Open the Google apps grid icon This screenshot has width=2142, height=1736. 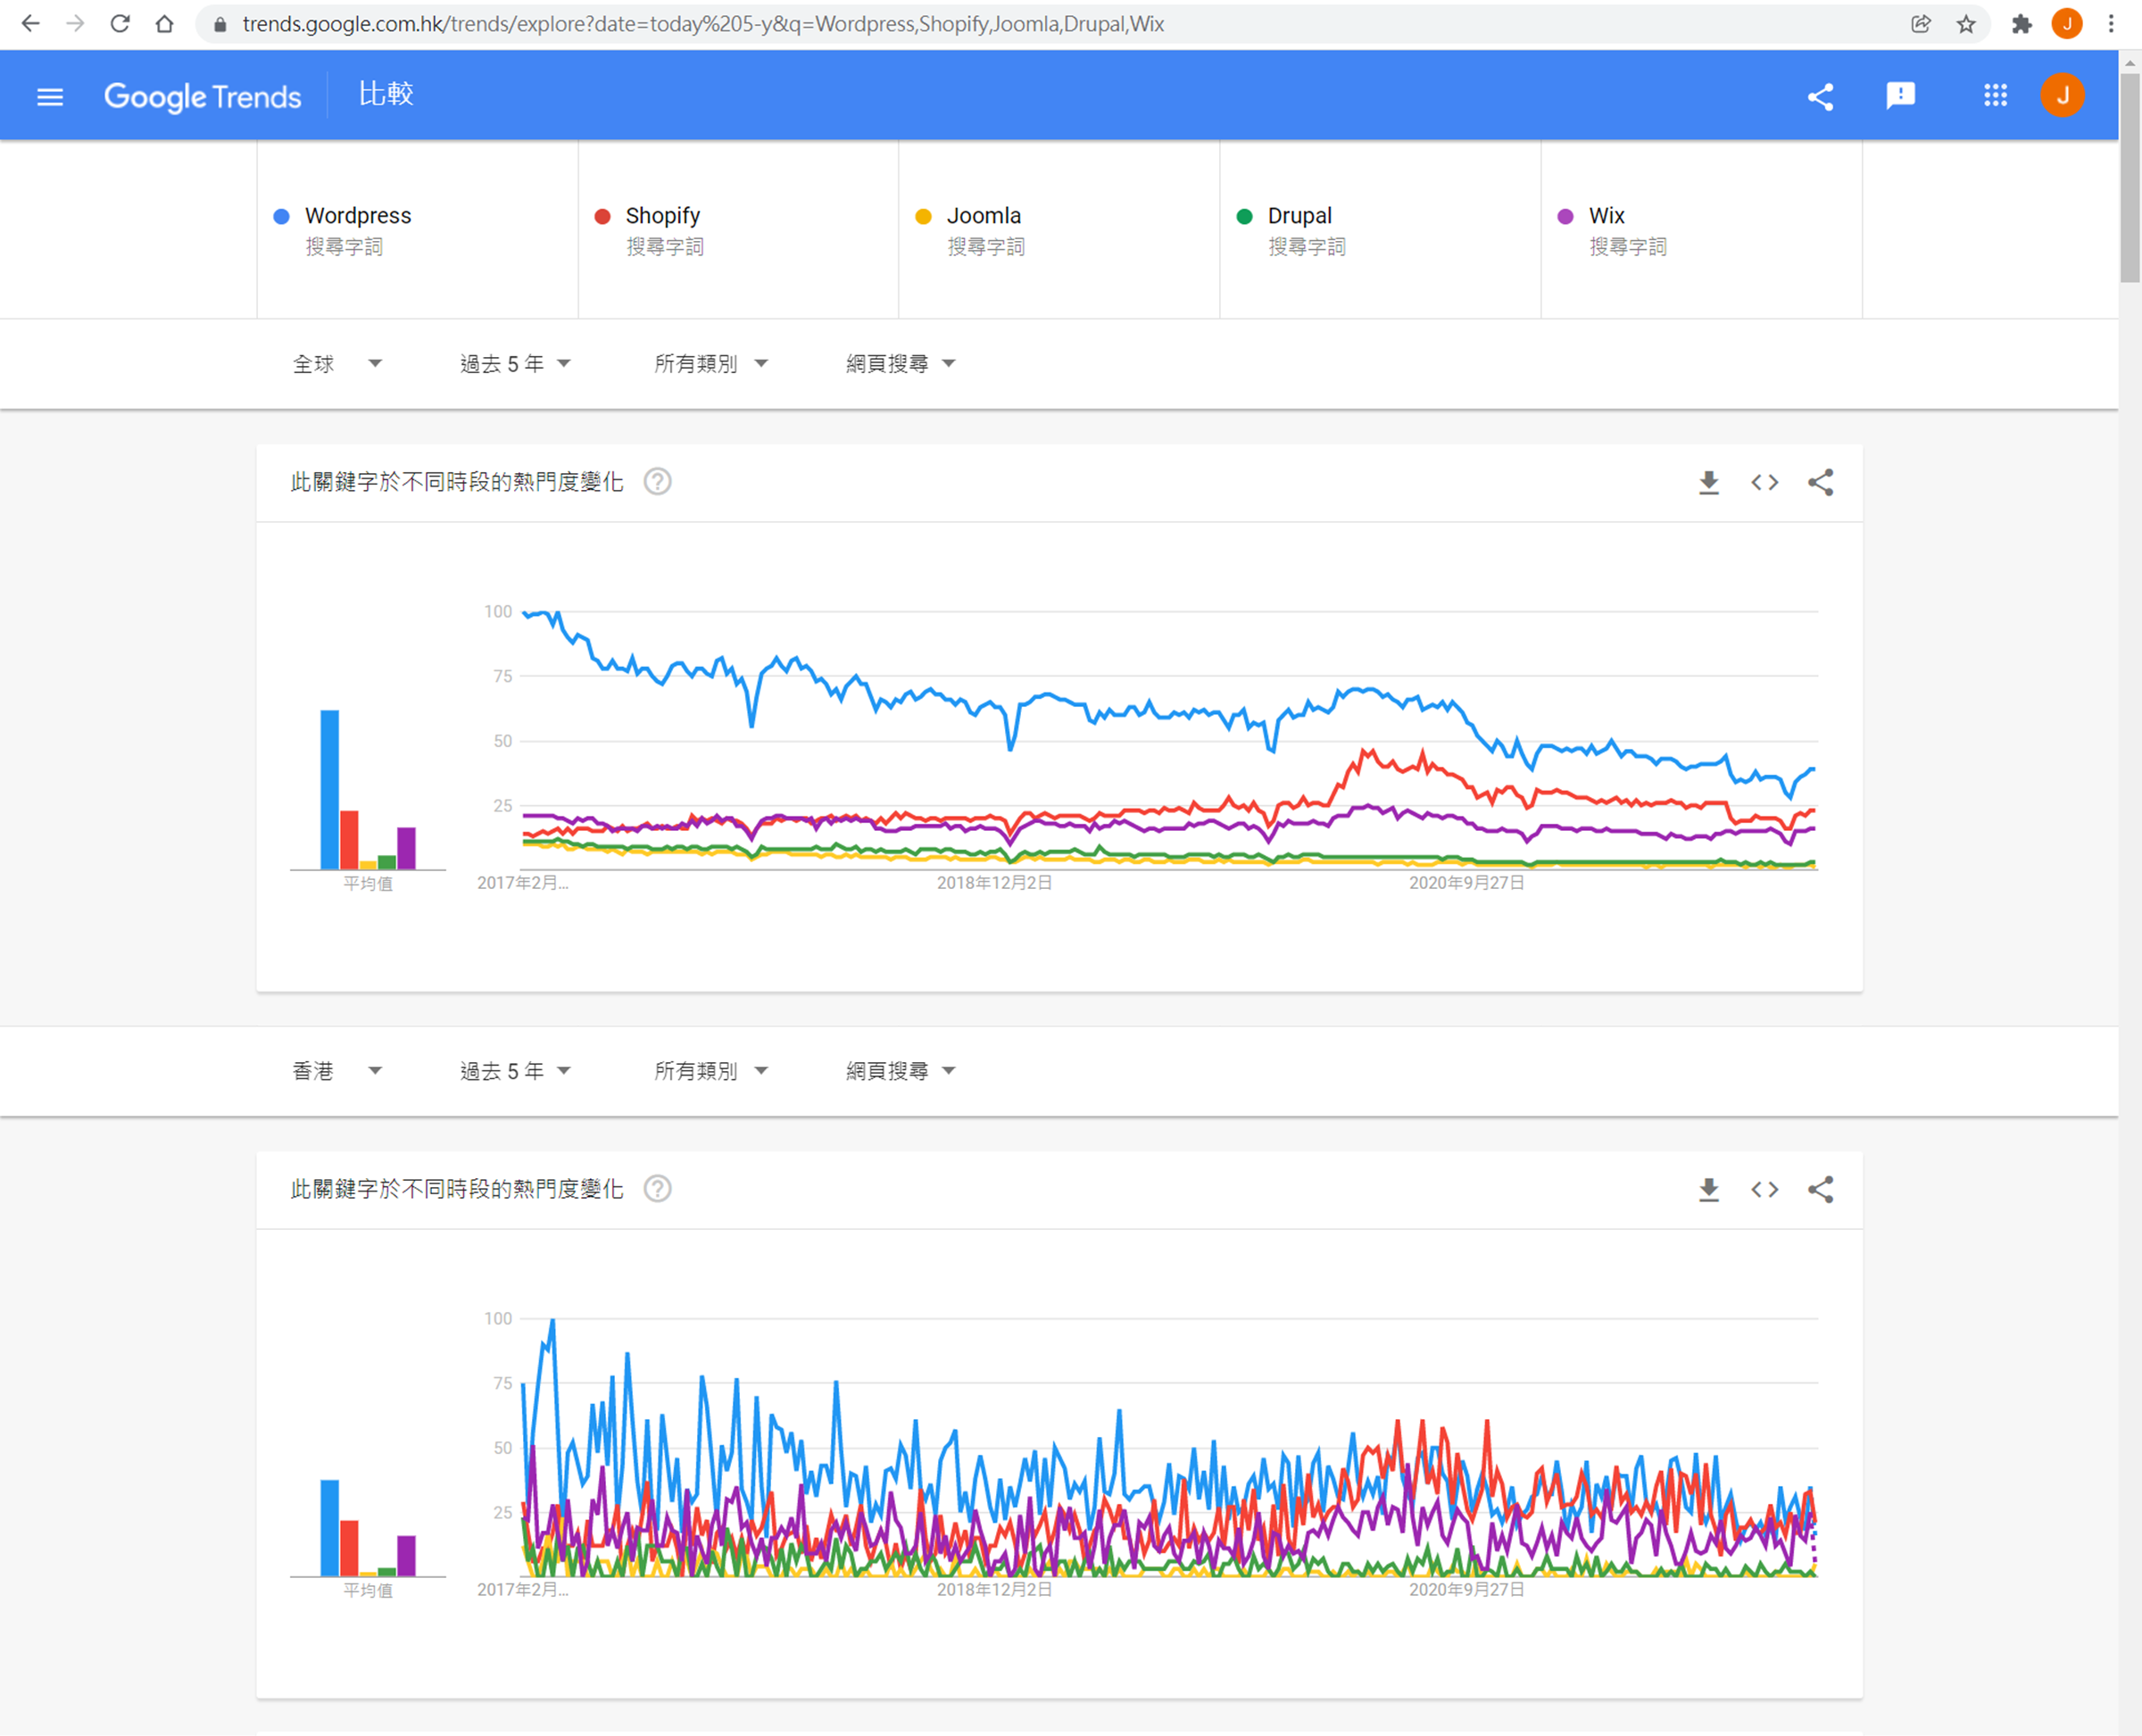point(1995,96)
